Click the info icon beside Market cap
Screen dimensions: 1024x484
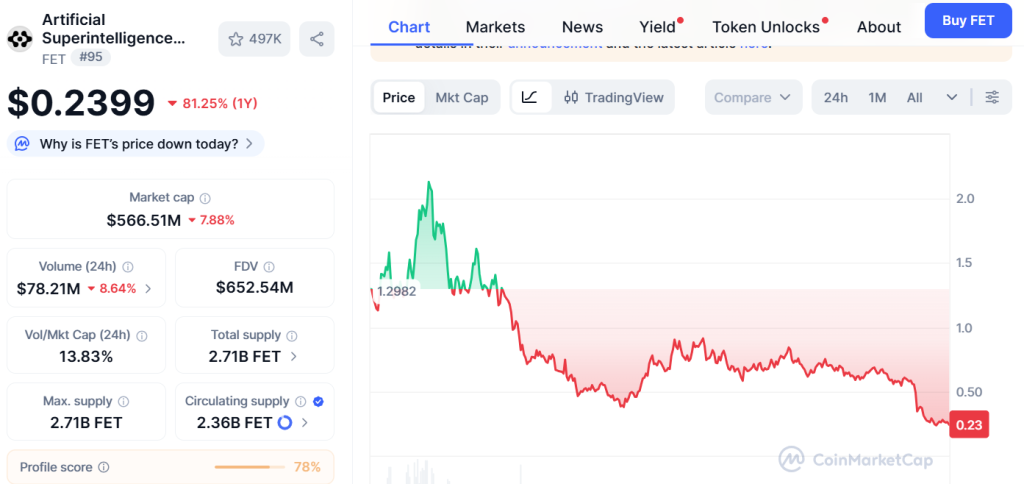coord(205,198)
